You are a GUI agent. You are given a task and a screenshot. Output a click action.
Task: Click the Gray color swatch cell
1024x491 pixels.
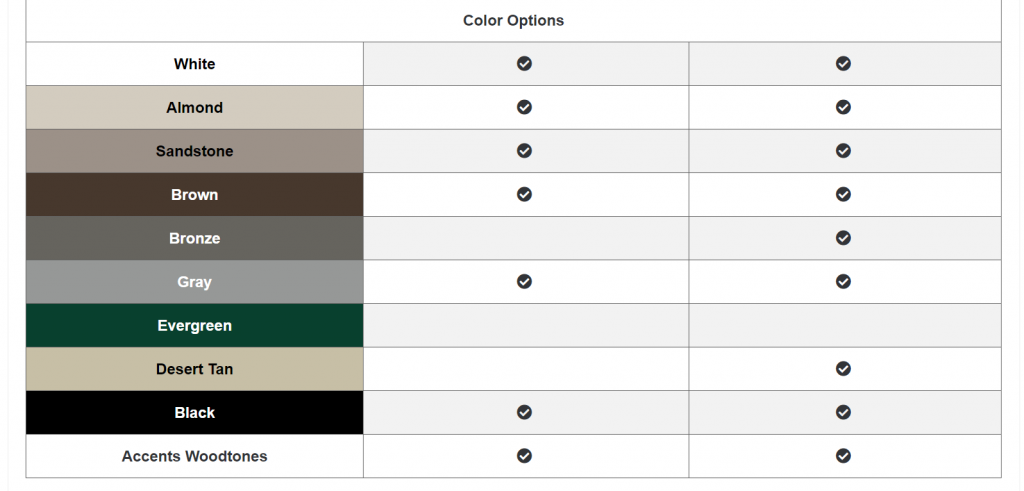tap(195, 282)
